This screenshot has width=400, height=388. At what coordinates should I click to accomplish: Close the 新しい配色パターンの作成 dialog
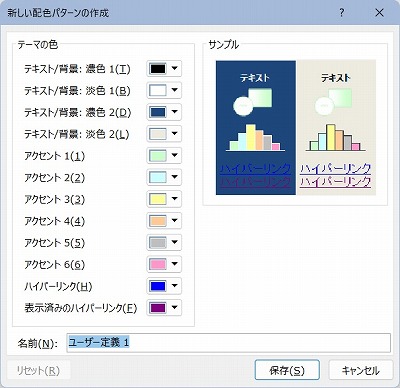(379, 13)
